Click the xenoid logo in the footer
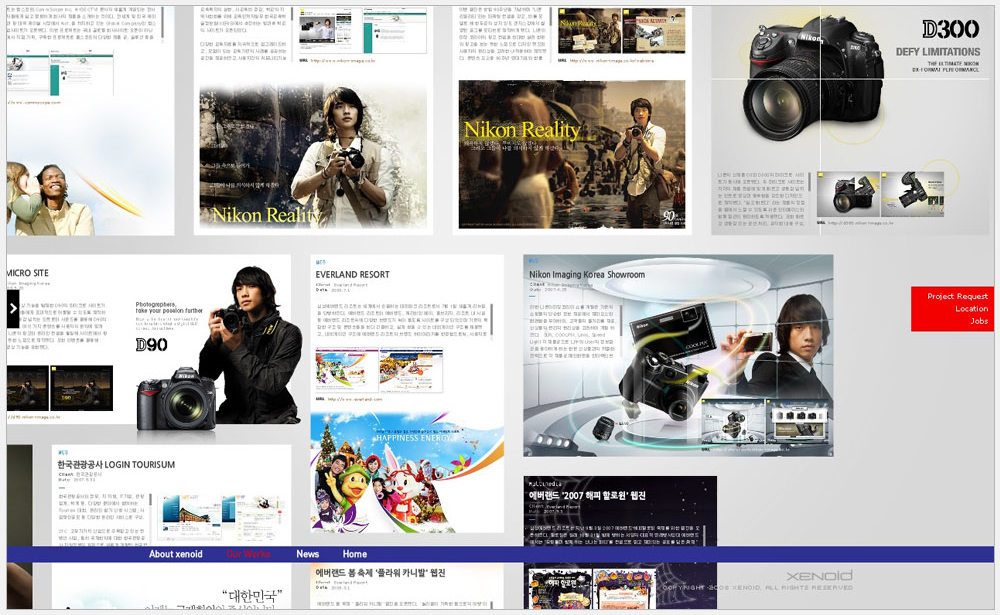Image resolution: width=1000 pixels, height=615 pixels. (x=818, y=577)
